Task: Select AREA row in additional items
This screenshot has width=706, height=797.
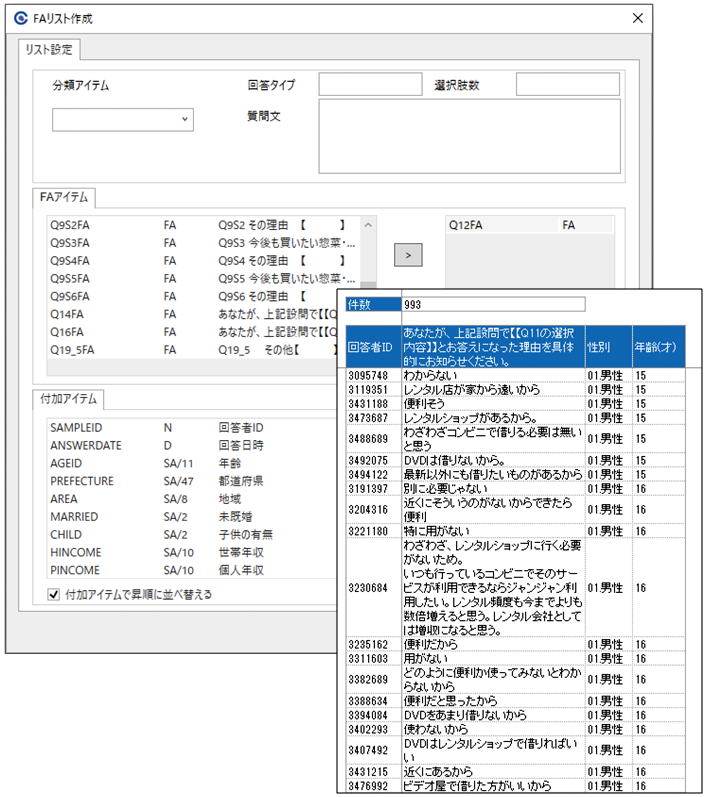Action: (192, 499)
